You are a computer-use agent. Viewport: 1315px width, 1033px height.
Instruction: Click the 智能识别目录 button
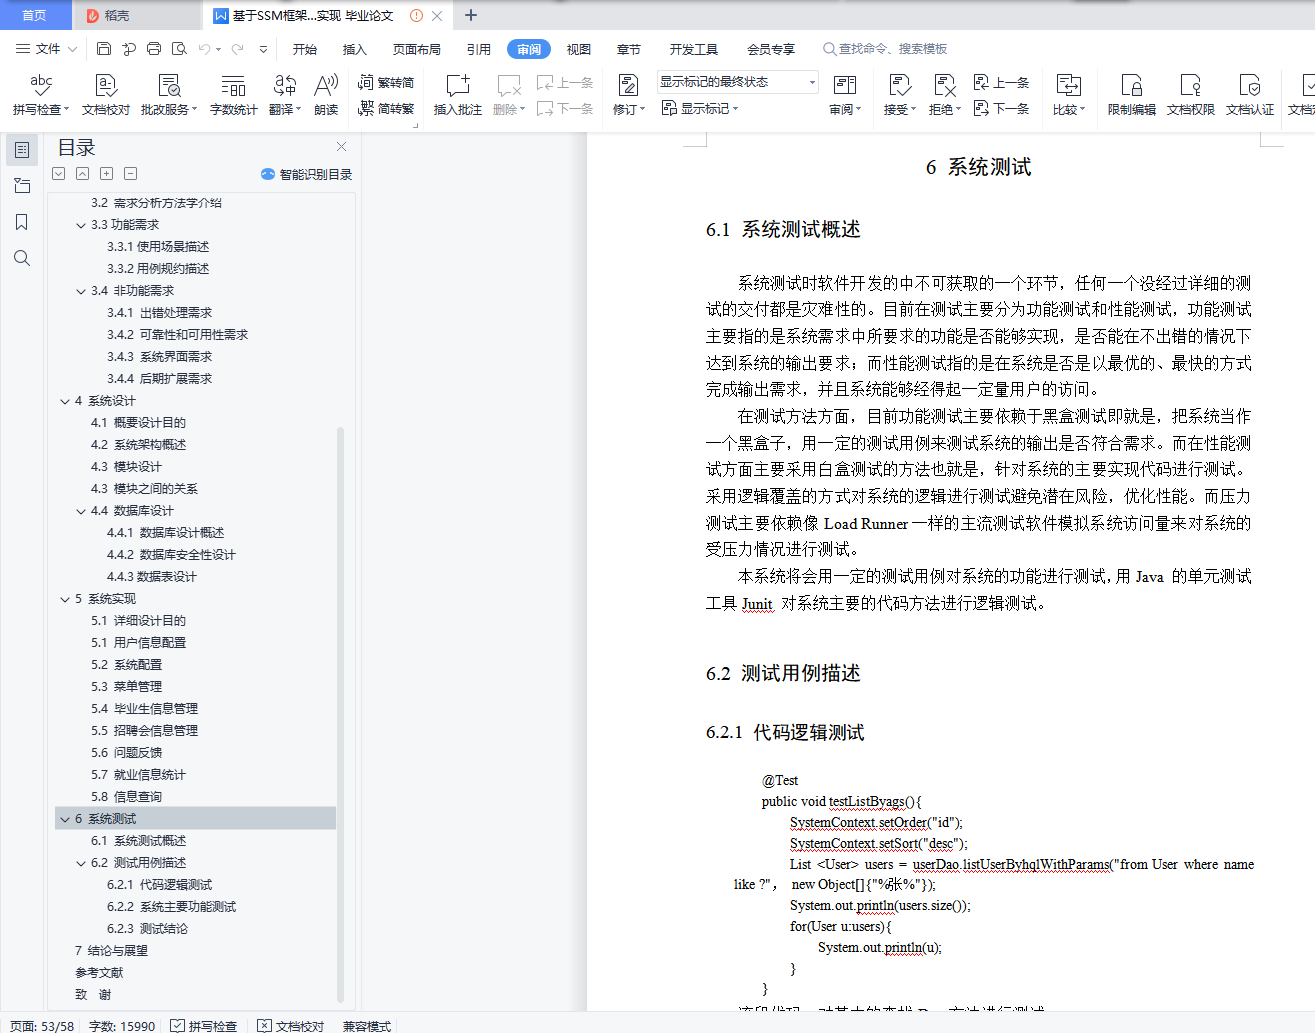tap(307, 174)
